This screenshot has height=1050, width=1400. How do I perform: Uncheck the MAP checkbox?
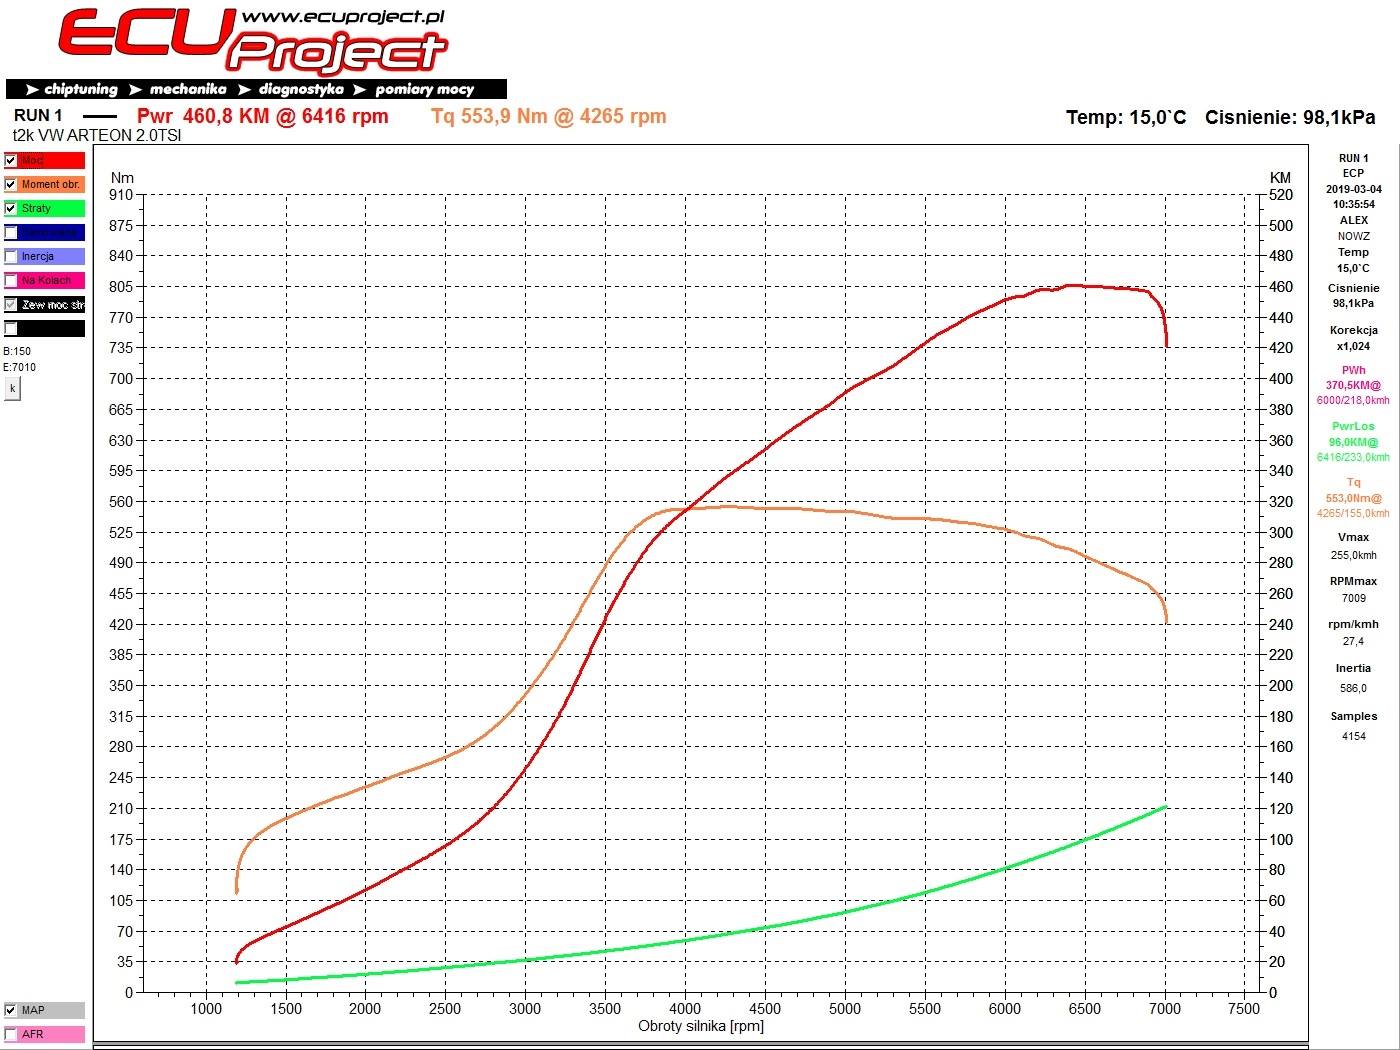[11, 1010]
